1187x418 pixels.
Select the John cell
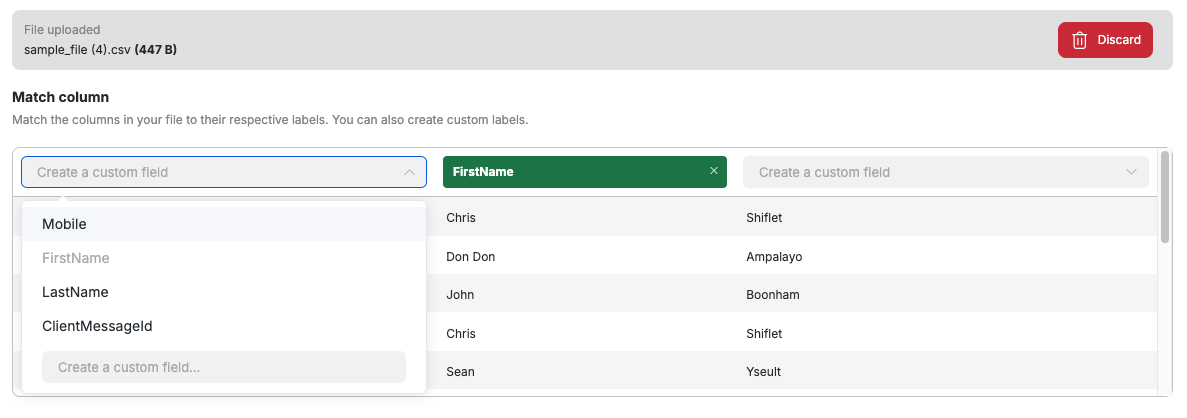[x=460, y=295]
